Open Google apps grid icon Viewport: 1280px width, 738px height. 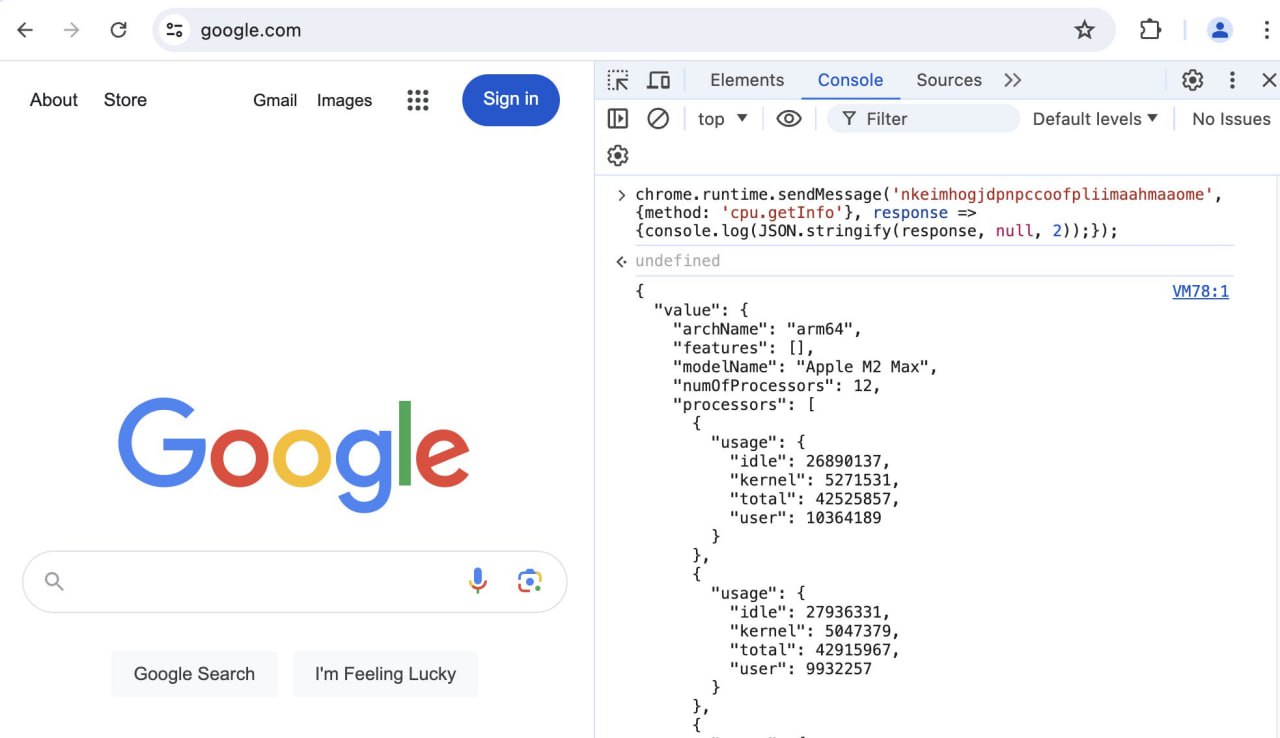click(418, 100)
